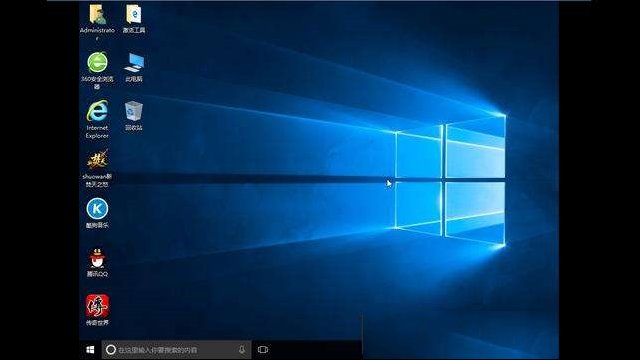Click the Cortana circle icon
The width and height of the screenshot is (640, 360).
point(111,350)
